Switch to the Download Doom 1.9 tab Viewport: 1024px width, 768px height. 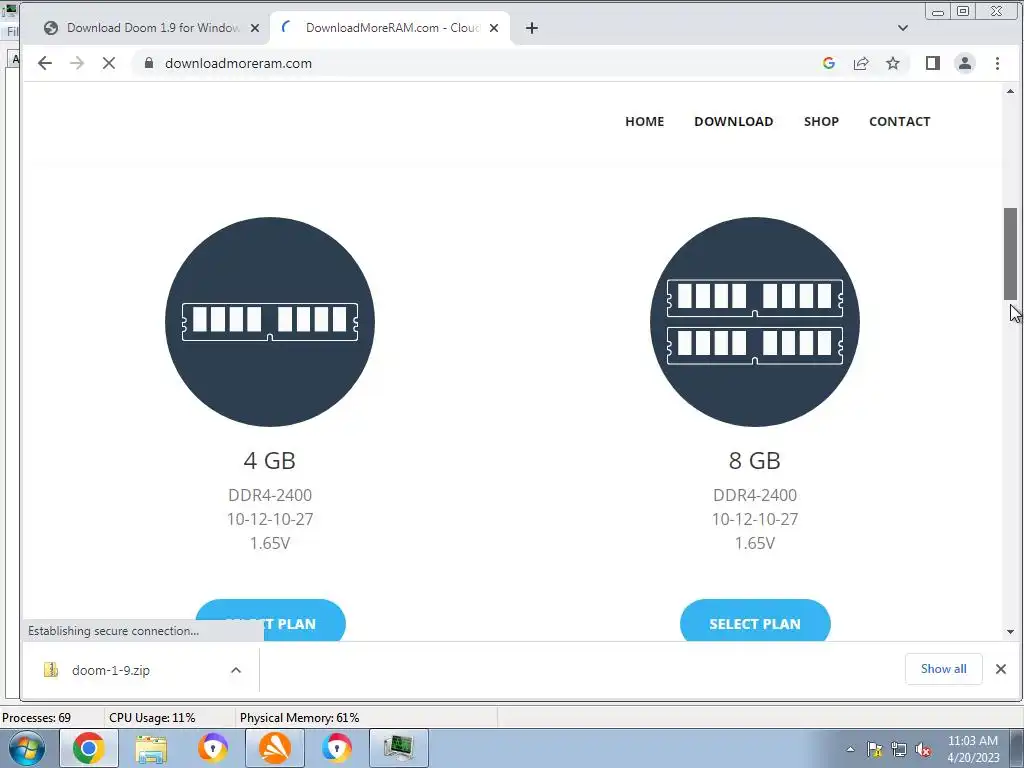tap(152, 28)
